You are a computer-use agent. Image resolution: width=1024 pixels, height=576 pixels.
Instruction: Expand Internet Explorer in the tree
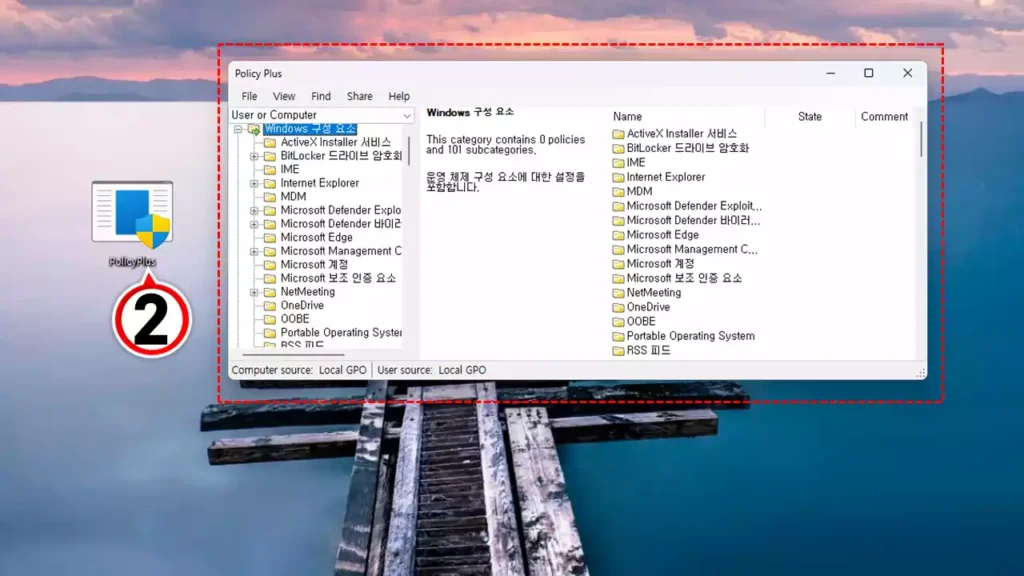click(x=254, y=184)
